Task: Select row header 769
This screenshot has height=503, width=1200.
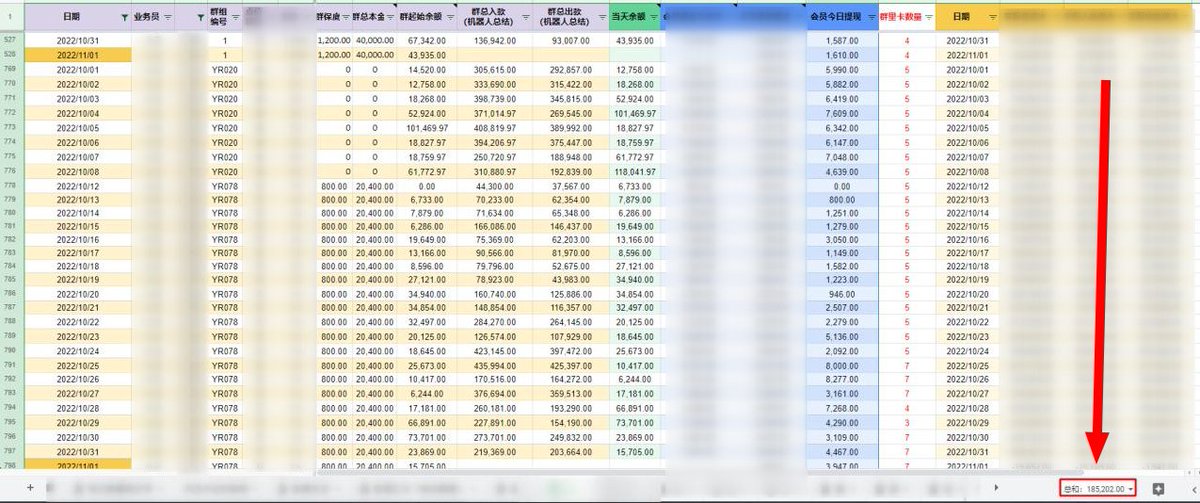Action: pos(11,69)
